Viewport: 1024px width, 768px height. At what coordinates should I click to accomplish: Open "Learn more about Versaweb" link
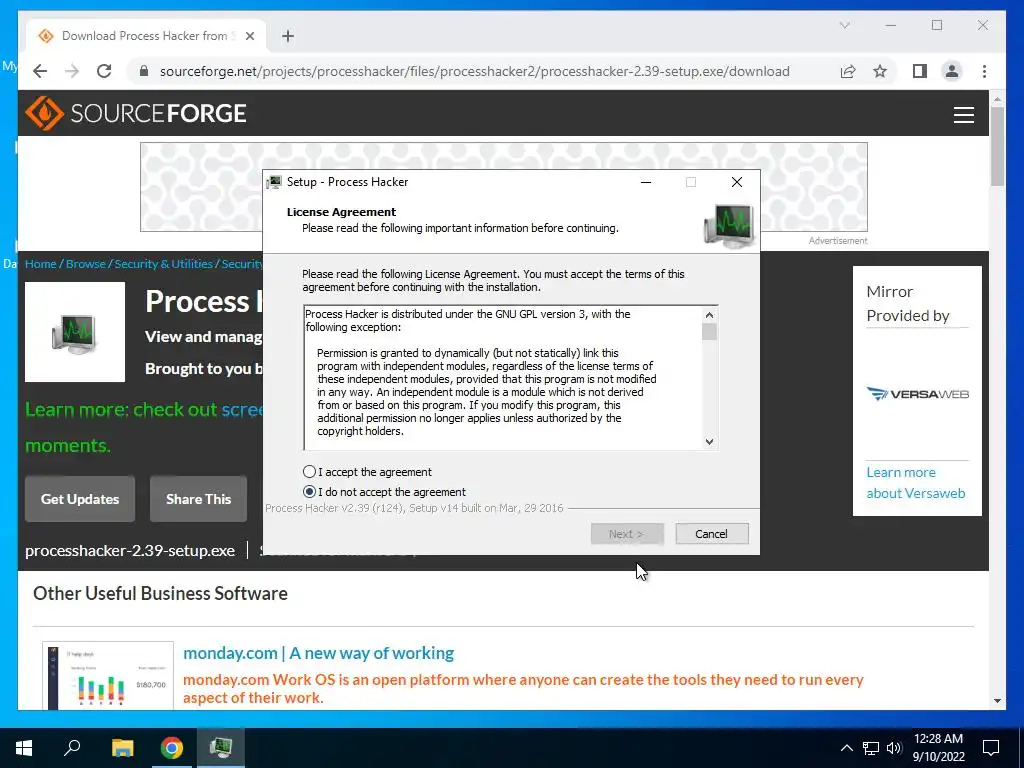[x=916, y=483]
